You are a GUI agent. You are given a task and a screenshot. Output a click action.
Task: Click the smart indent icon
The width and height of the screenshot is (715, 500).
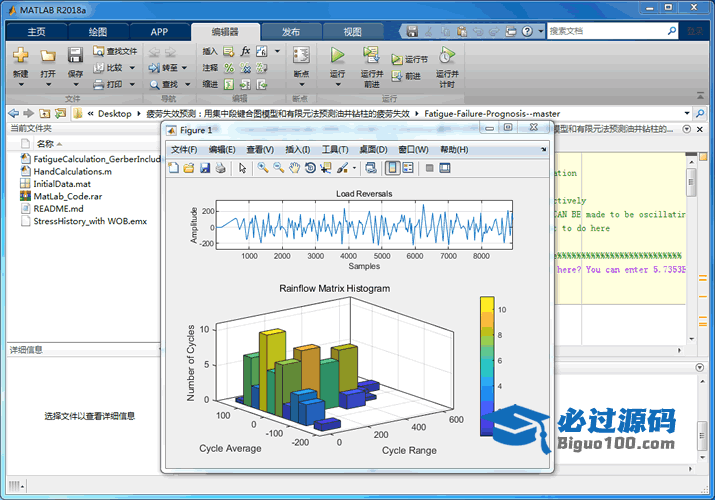coord(229,84)
